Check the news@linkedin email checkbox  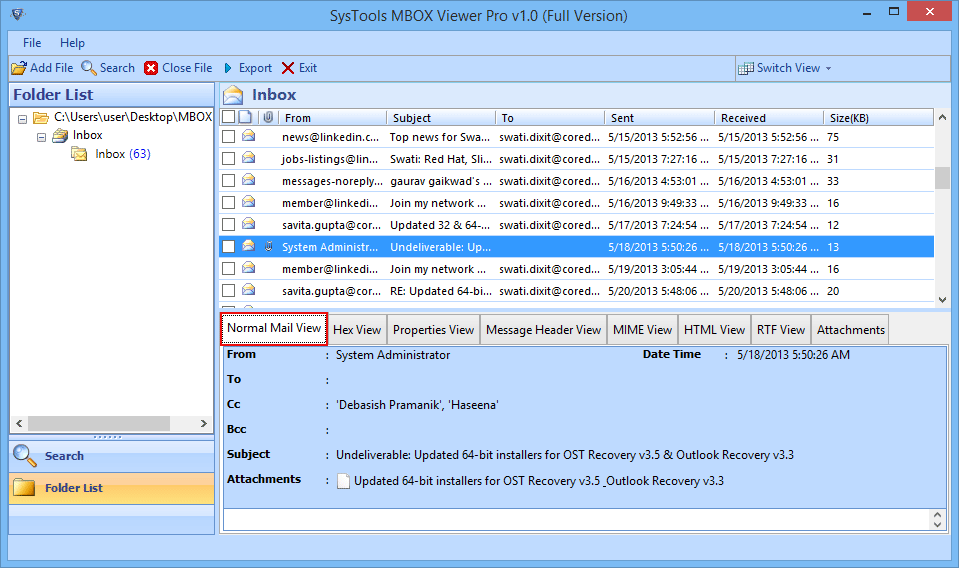point(229,136)
